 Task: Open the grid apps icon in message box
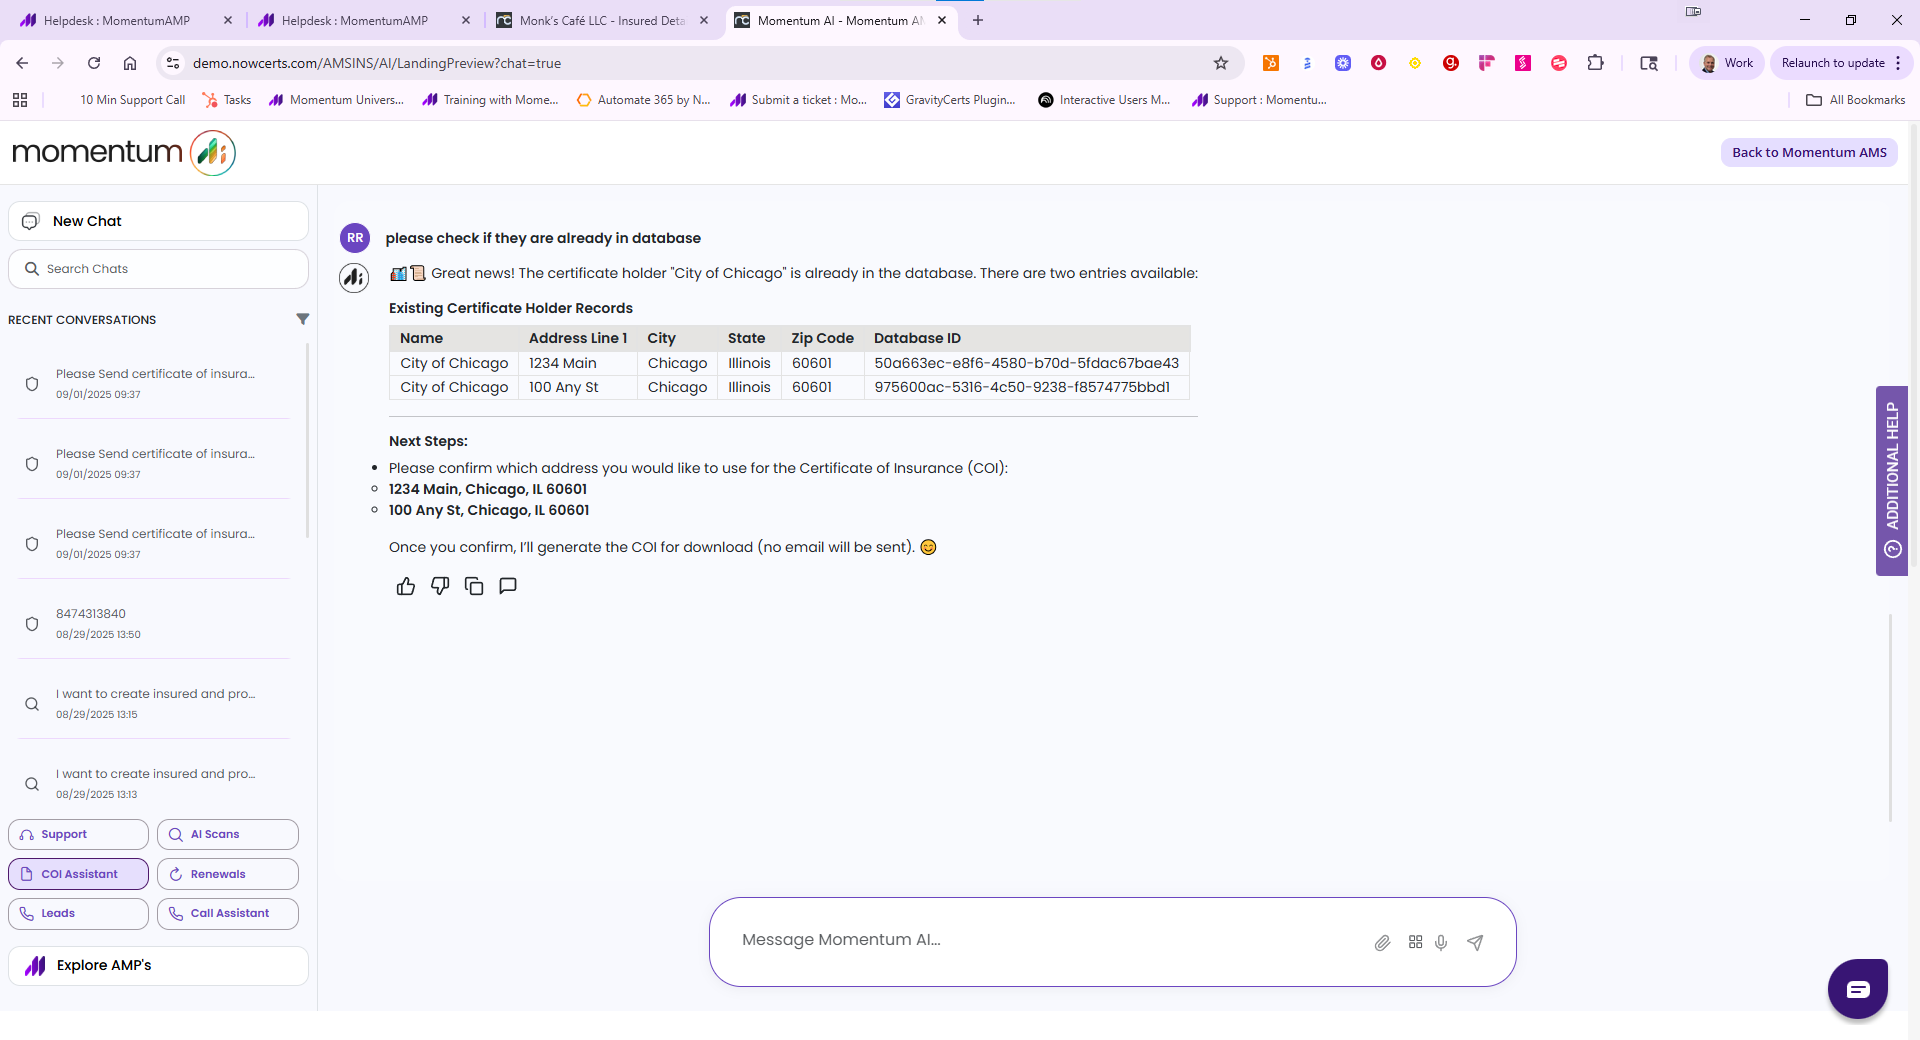pyautogui.click(x=1415, y=942)
